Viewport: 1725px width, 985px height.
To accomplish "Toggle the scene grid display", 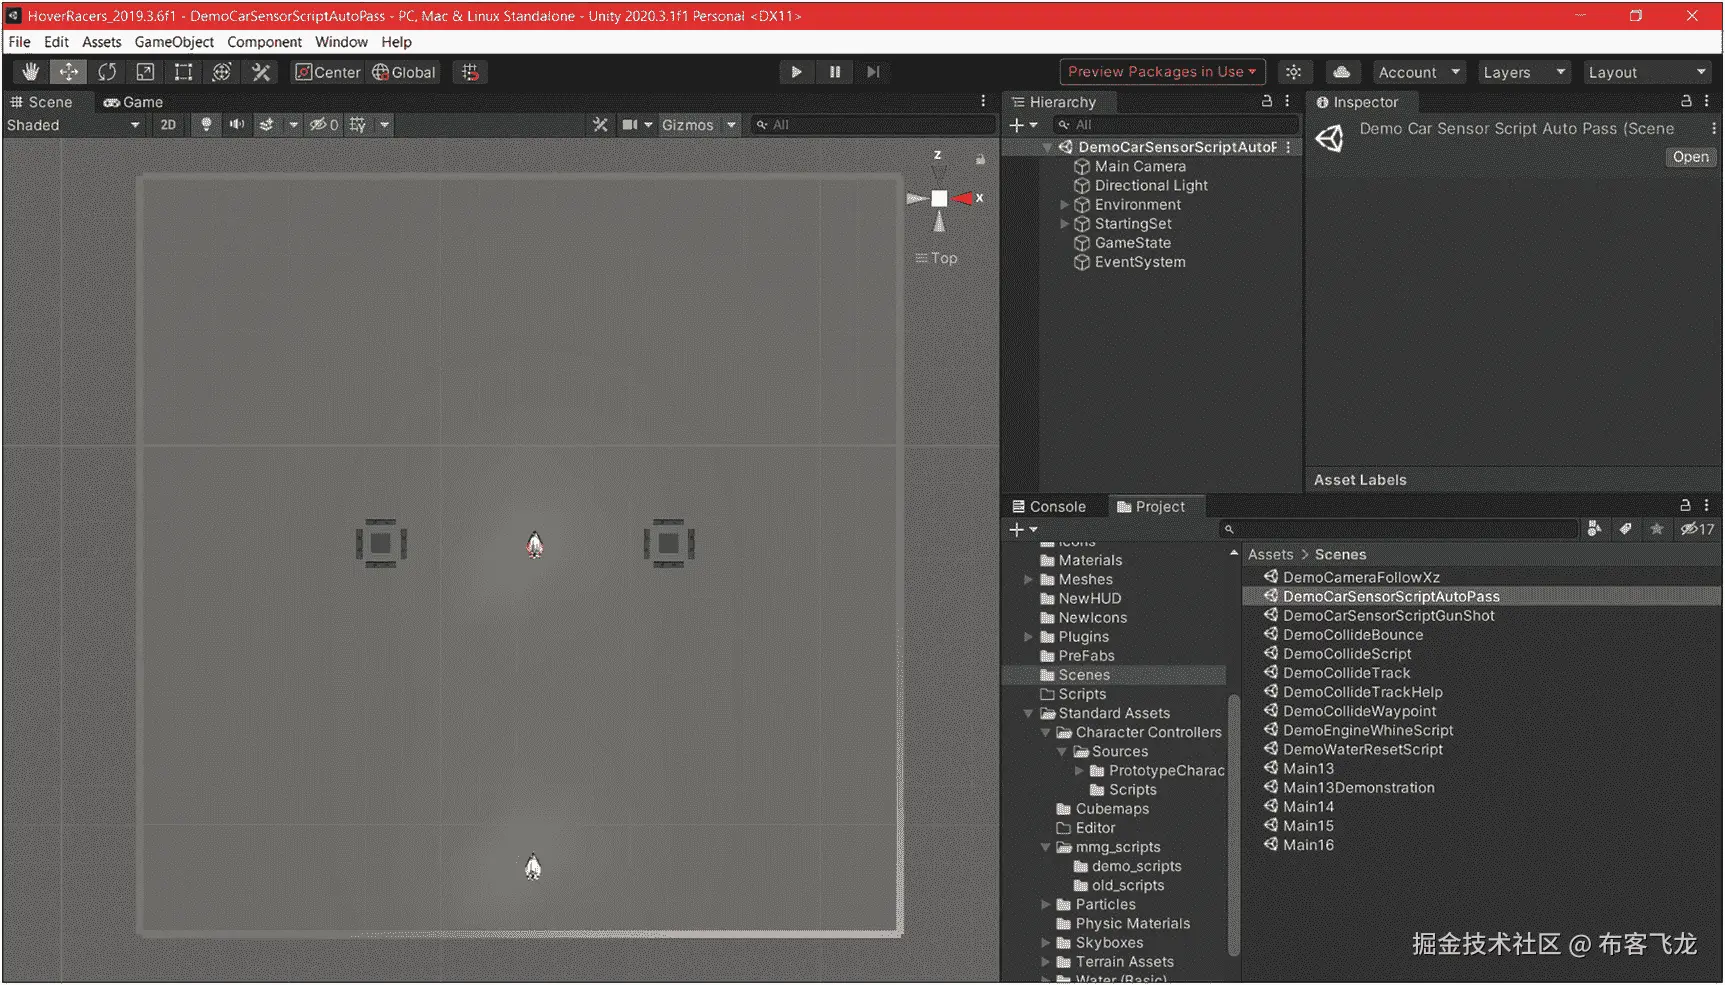I will coord(358,125).
